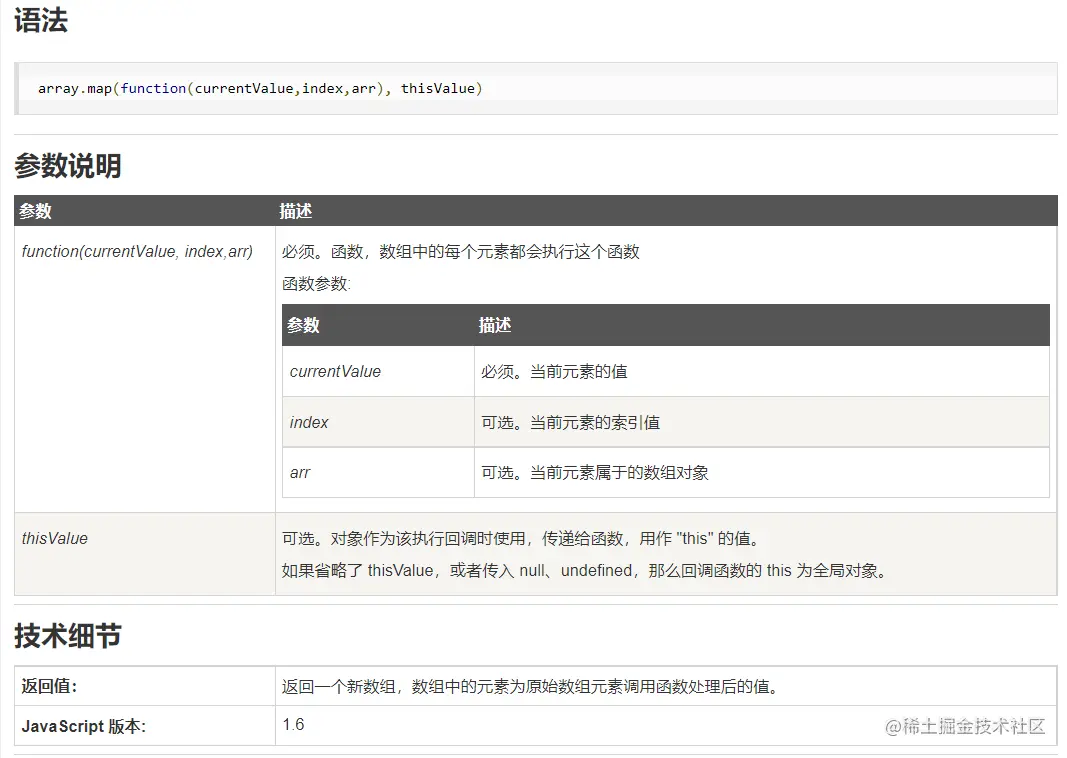1067x758 pixels.
Task: Click the 语法 heading
Action: click(41, 20)
